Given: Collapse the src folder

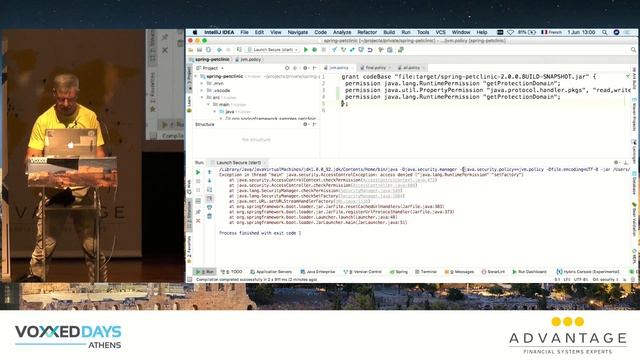Looking at the screenshot, I should click(x=202, y=98).
